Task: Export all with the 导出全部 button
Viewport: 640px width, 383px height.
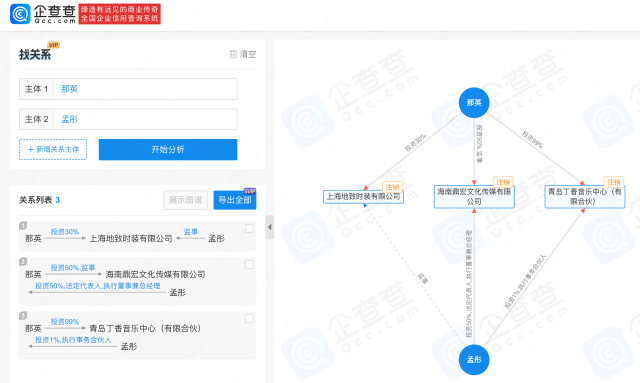Action: click(x=235, y=200)
